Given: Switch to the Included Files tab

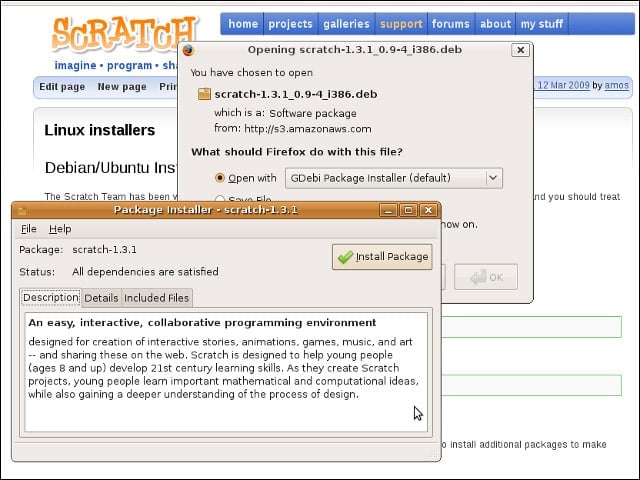Looking at the screenshot, I should [156, 298].
